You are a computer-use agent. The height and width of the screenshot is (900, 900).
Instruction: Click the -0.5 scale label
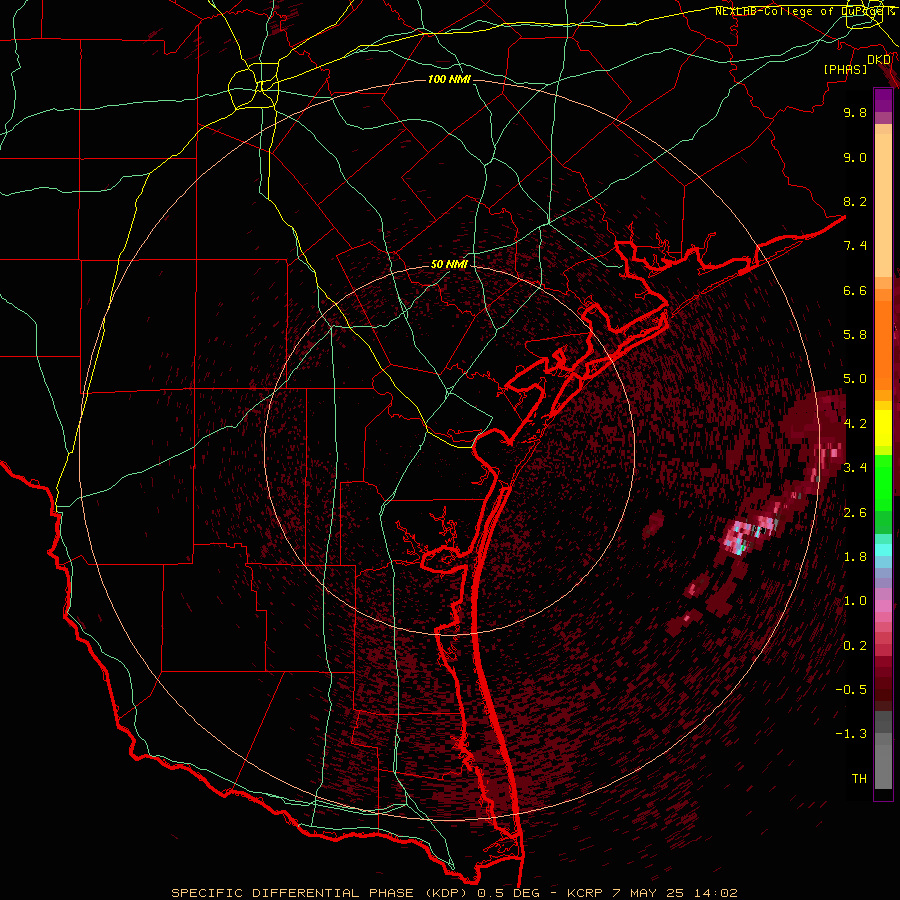coord(851,690)
